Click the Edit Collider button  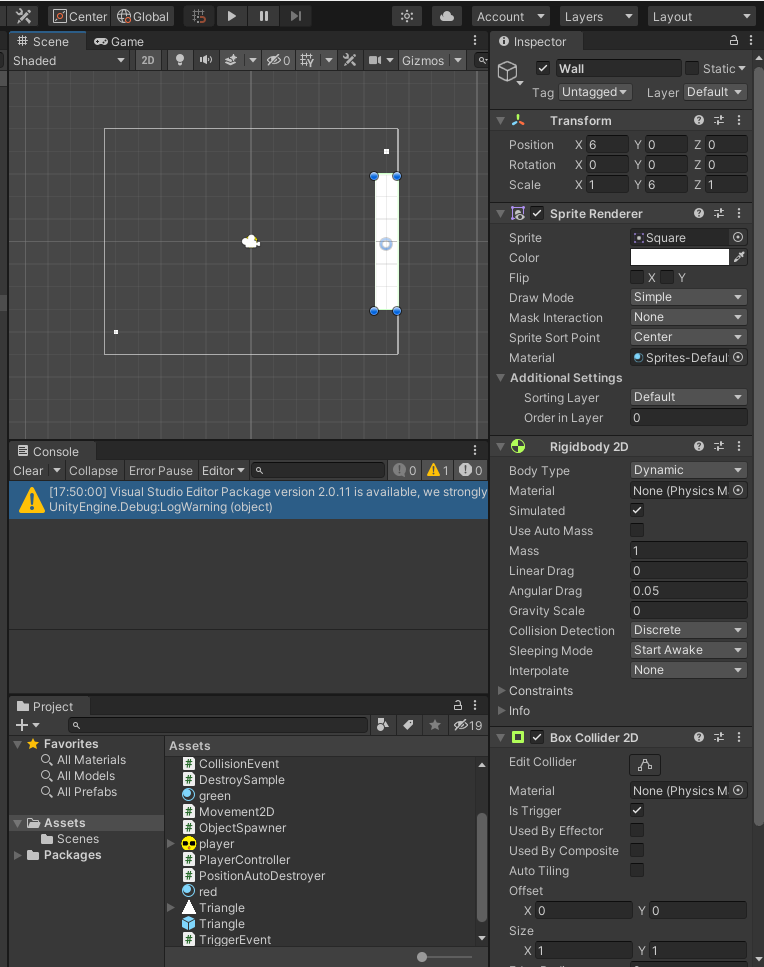click(x=645, y=765)
